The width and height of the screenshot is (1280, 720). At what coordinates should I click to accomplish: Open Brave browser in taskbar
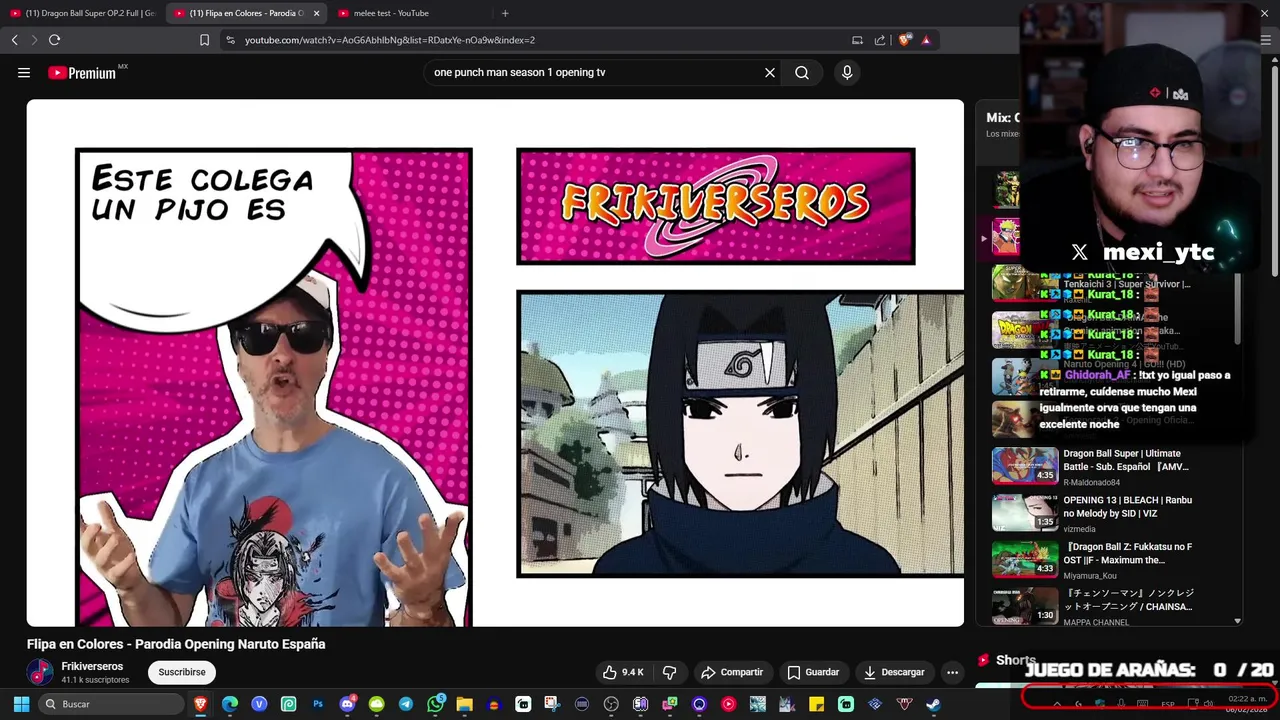(200, 704)
